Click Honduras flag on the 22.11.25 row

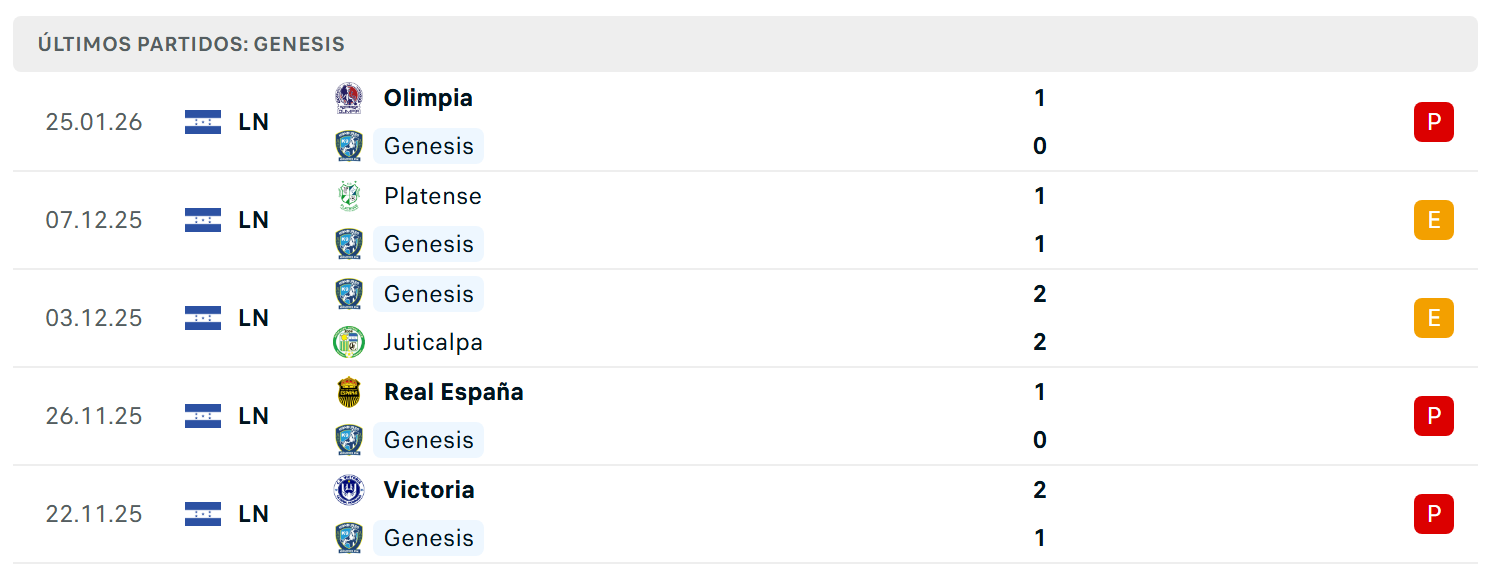click(203, 514)
